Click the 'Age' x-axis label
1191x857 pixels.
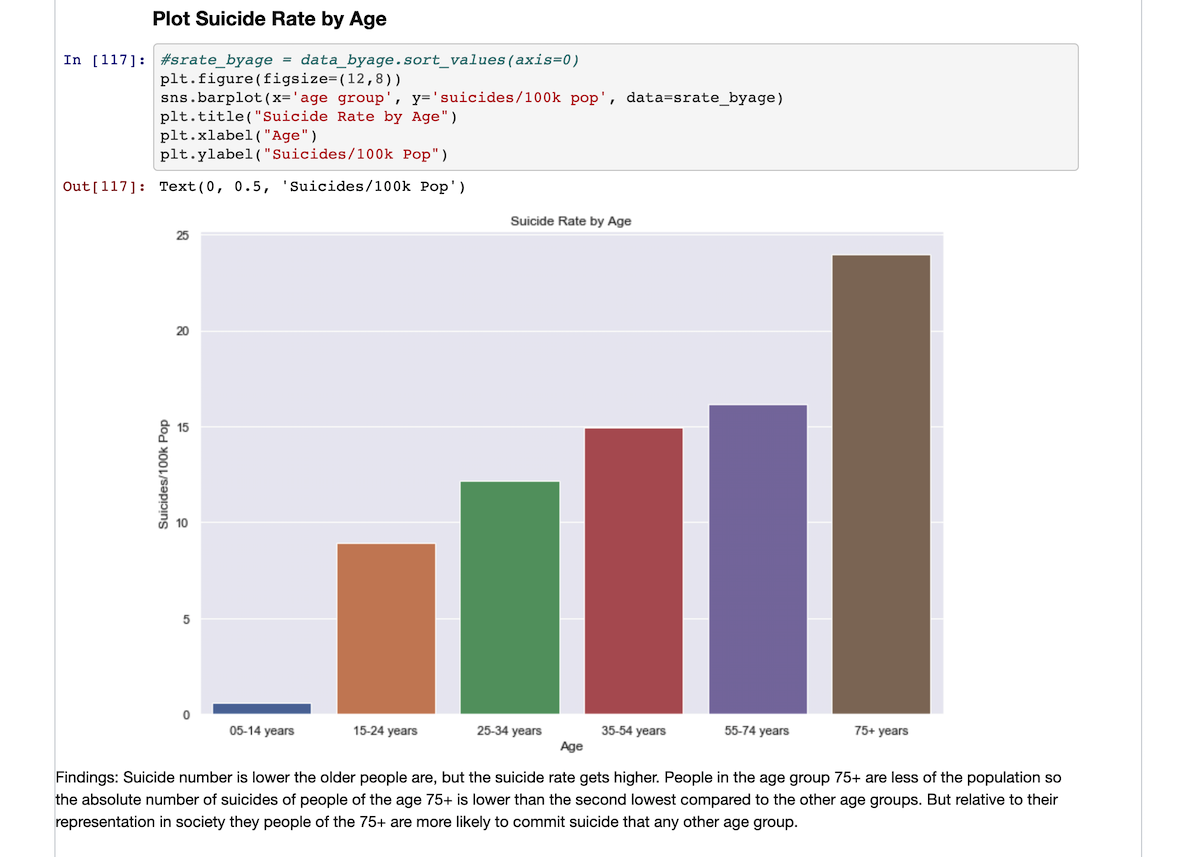(x=570, y=746)
